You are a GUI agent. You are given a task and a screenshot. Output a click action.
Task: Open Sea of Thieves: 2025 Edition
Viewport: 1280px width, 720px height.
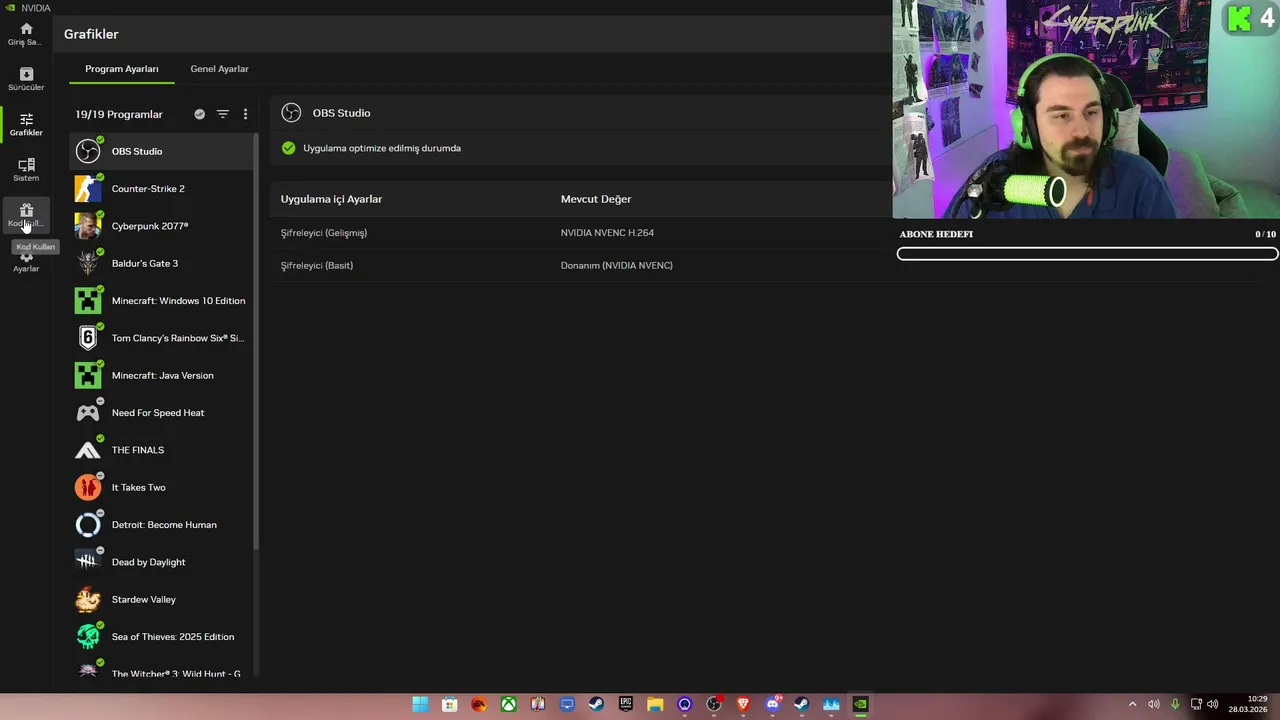pos(161,636)
